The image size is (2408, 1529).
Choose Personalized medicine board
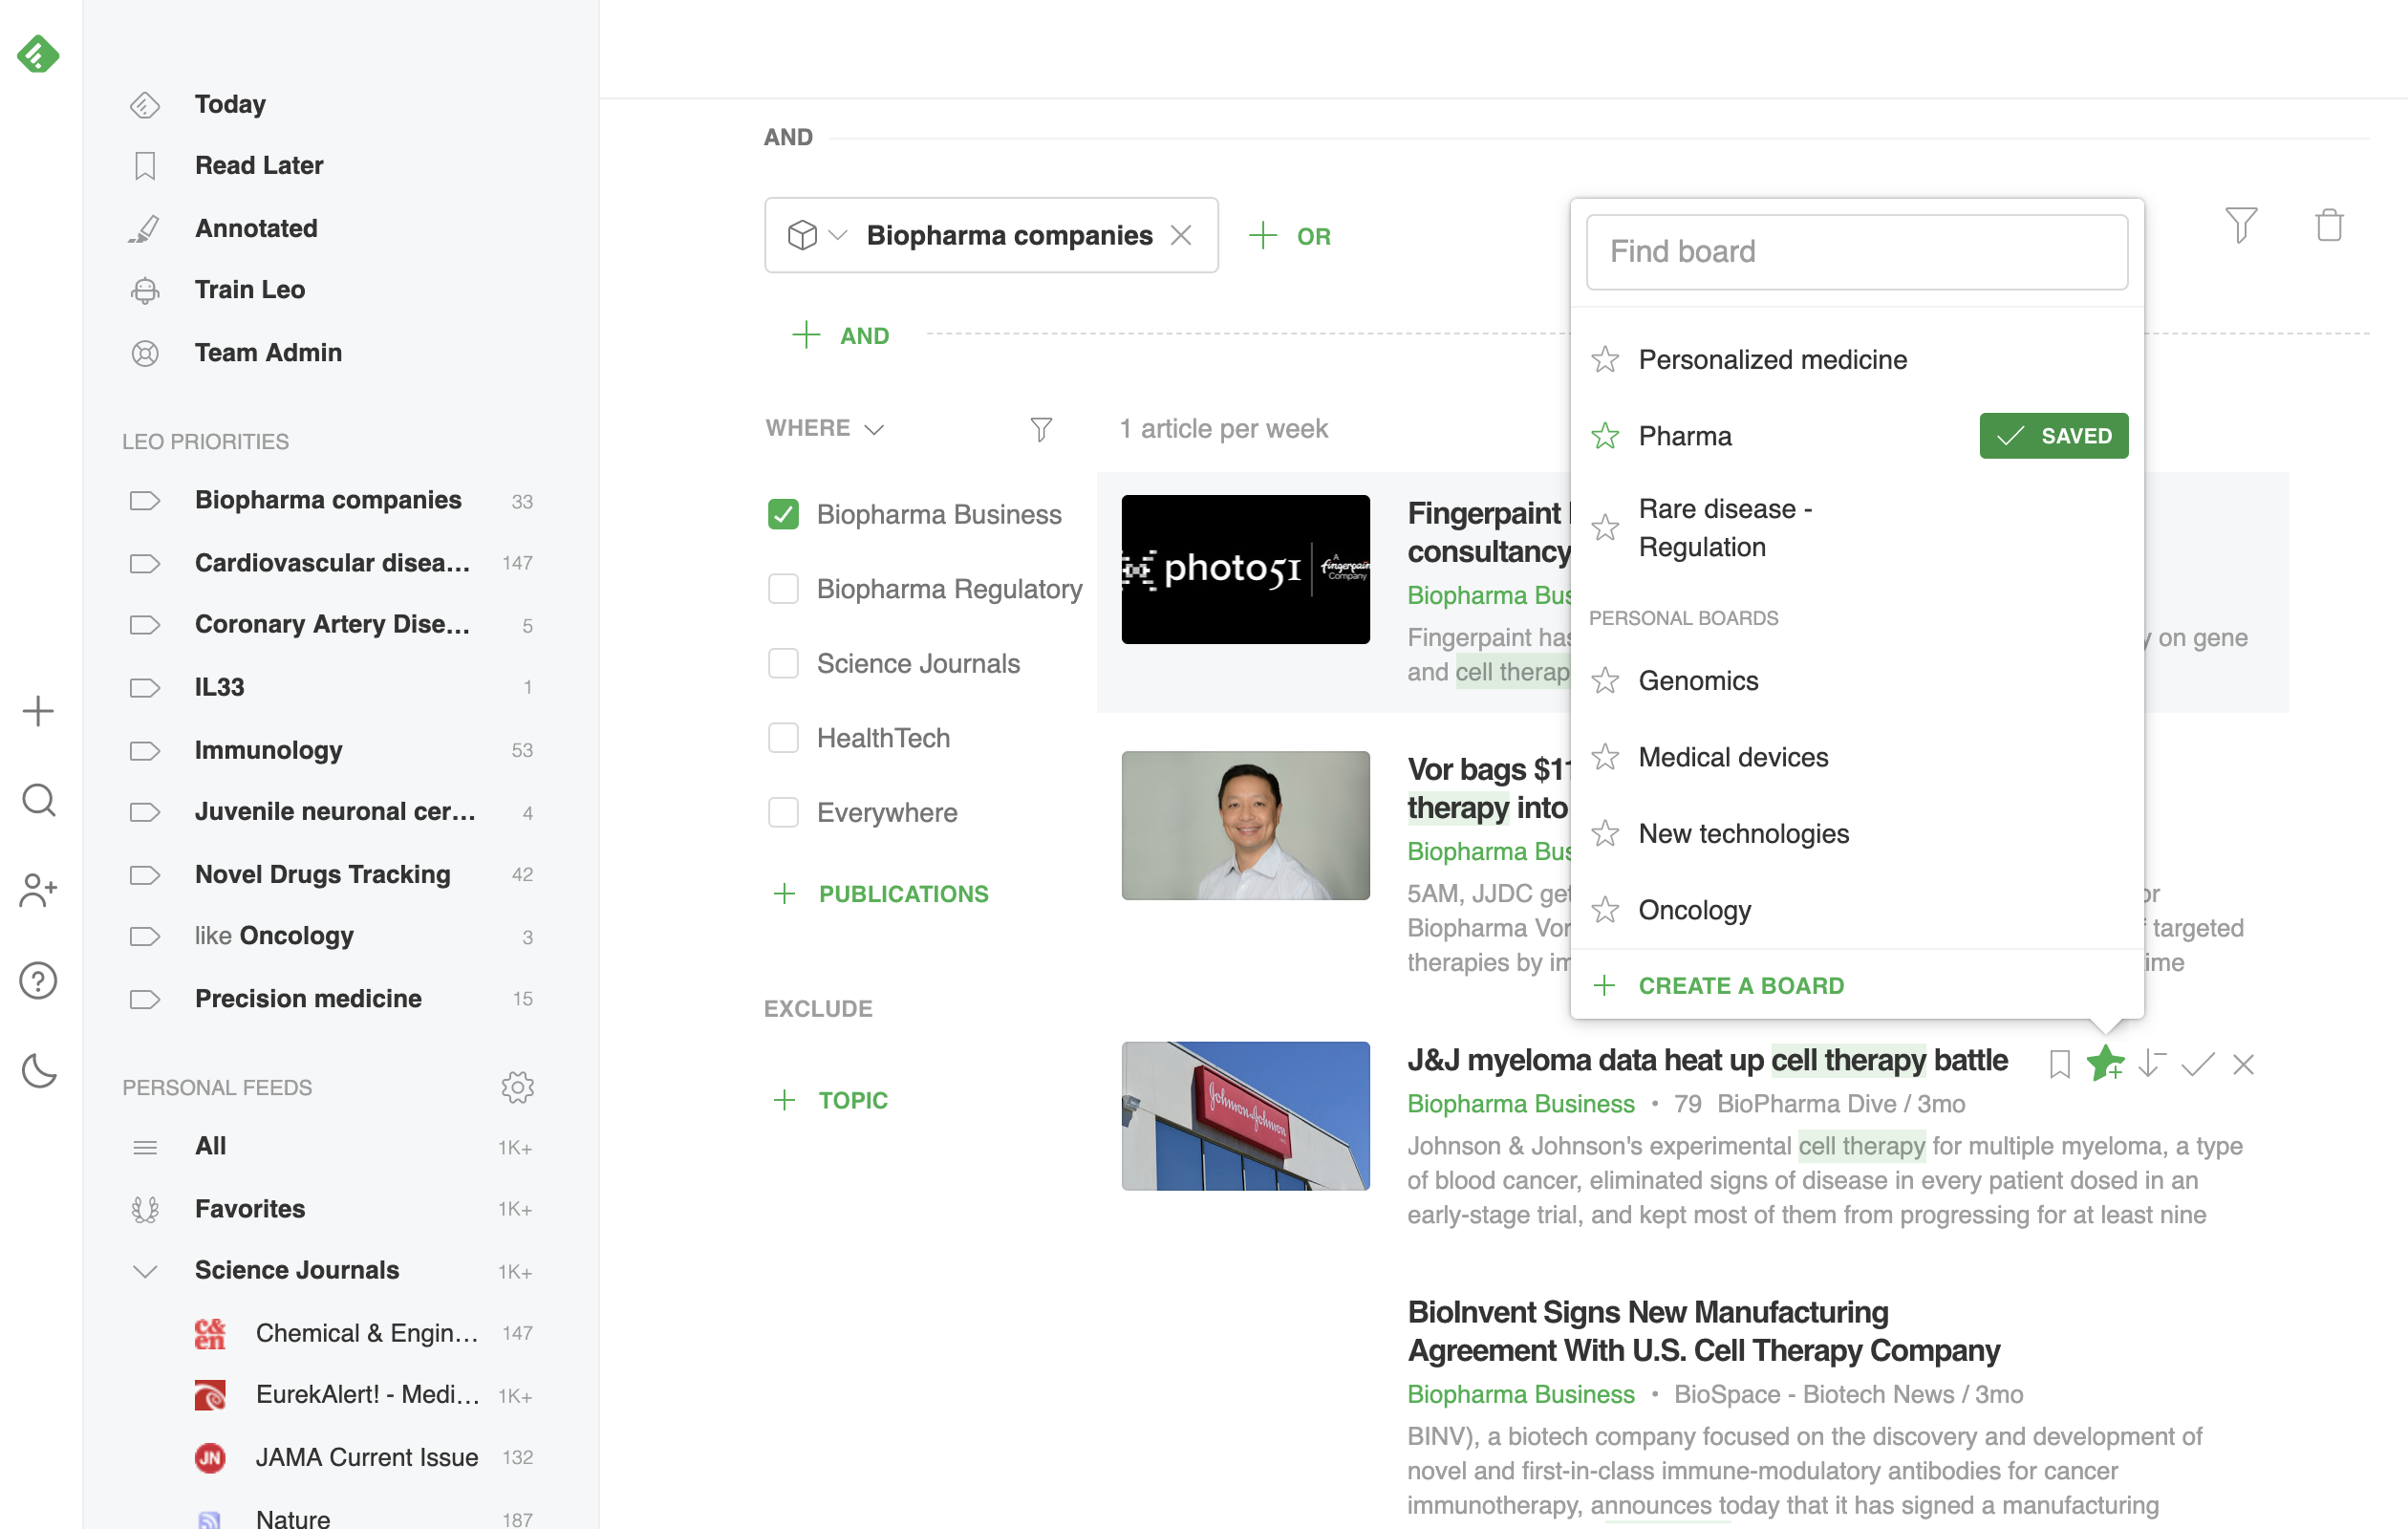click(x=1772, y=359)
